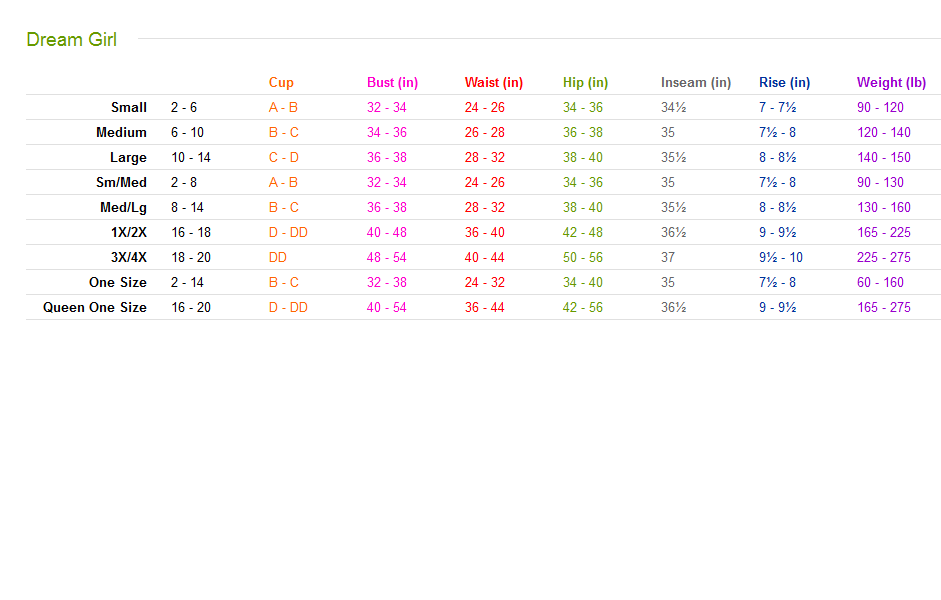Screen dimensions: 941x600
Task: Click waist value 24 - 32
Action: point(484,283)
